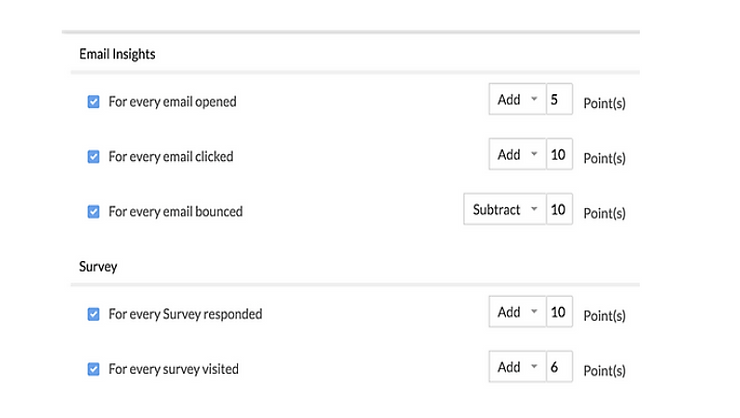740x418 pixels.
Task: Toggle the 'For every email clicked' checkbox
Action: click(94, 156)
